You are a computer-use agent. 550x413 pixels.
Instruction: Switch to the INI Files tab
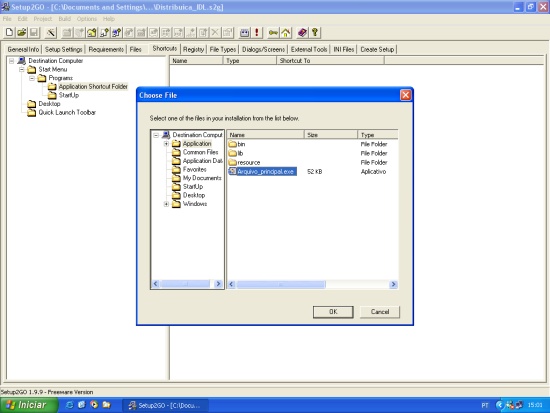(344, 49)
